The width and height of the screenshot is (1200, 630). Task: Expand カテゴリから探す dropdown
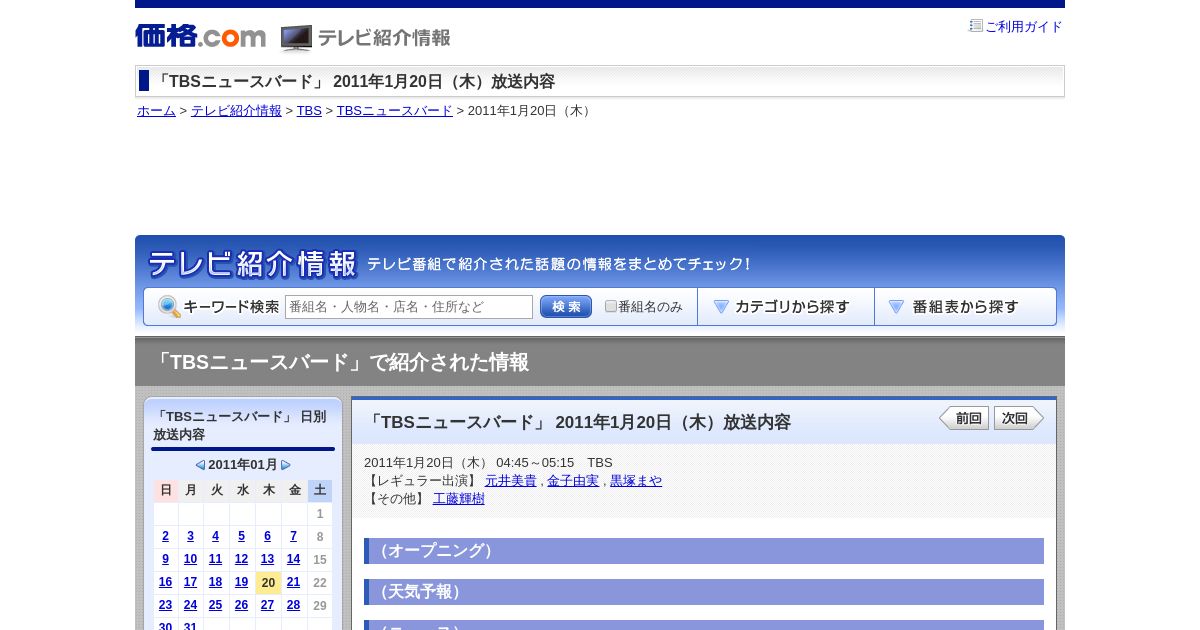coord(786,307)
